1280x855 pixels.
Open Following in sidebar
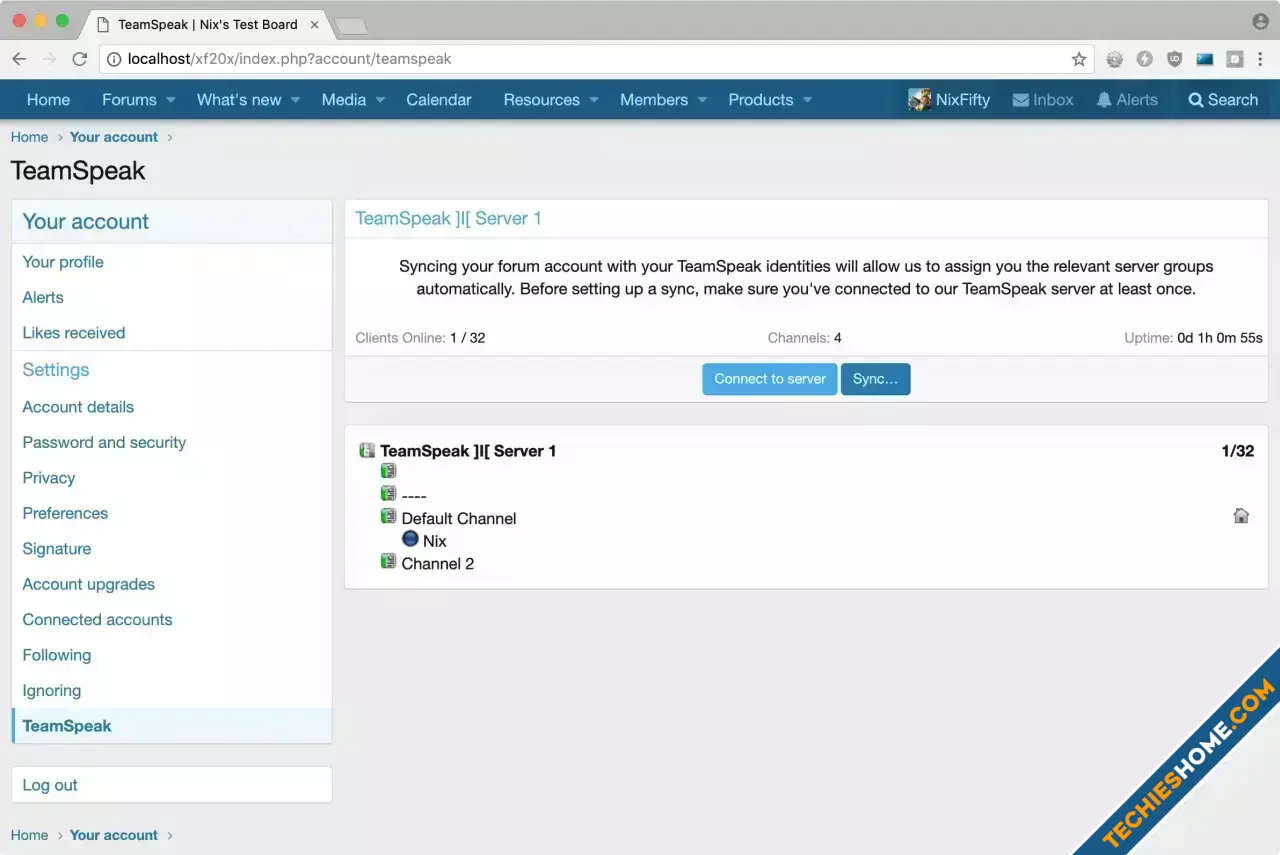tap(171, 655)
